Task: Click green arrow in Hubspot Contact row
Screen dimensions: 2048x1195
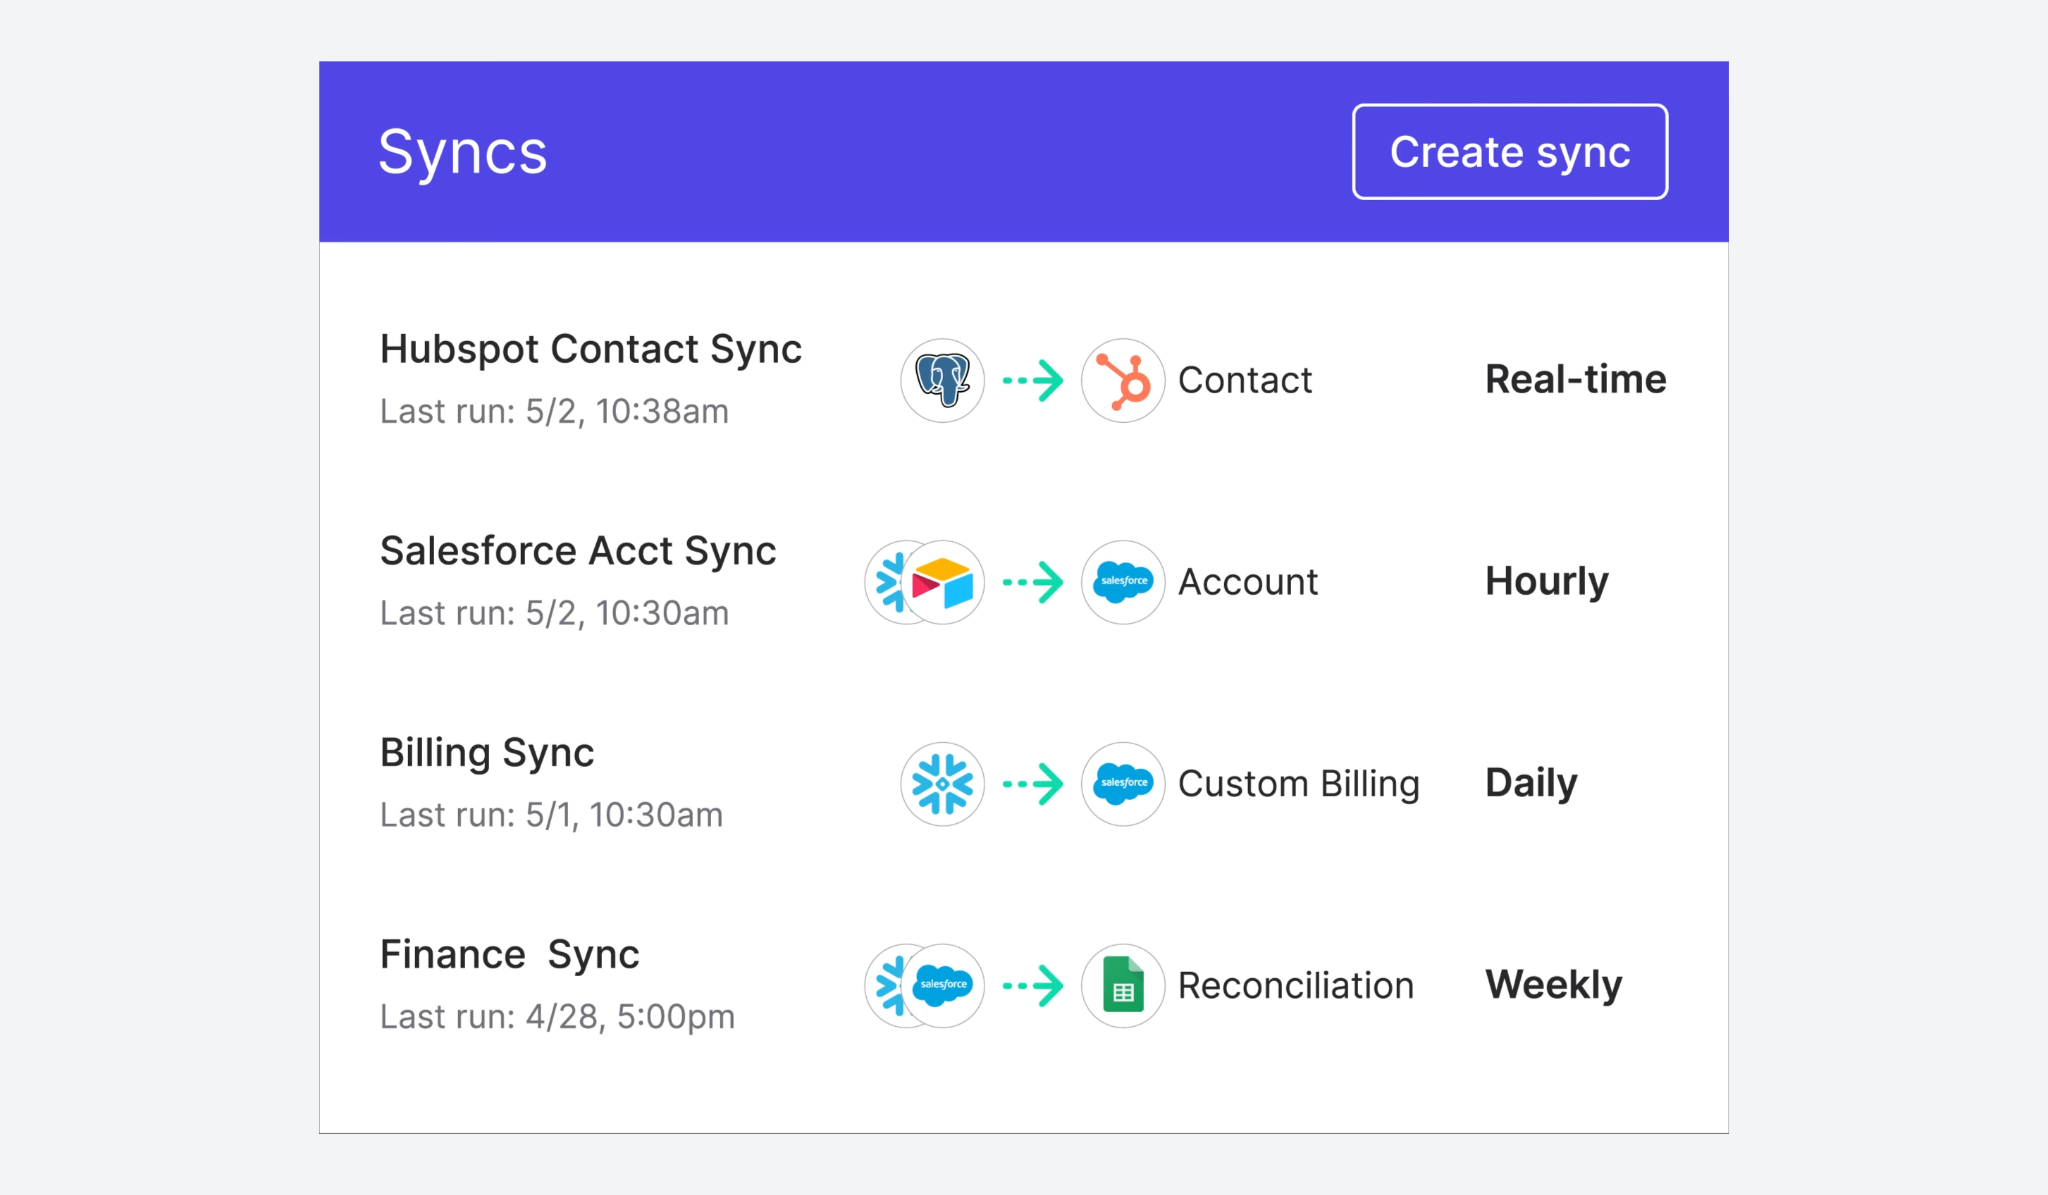Action: 1033,380
